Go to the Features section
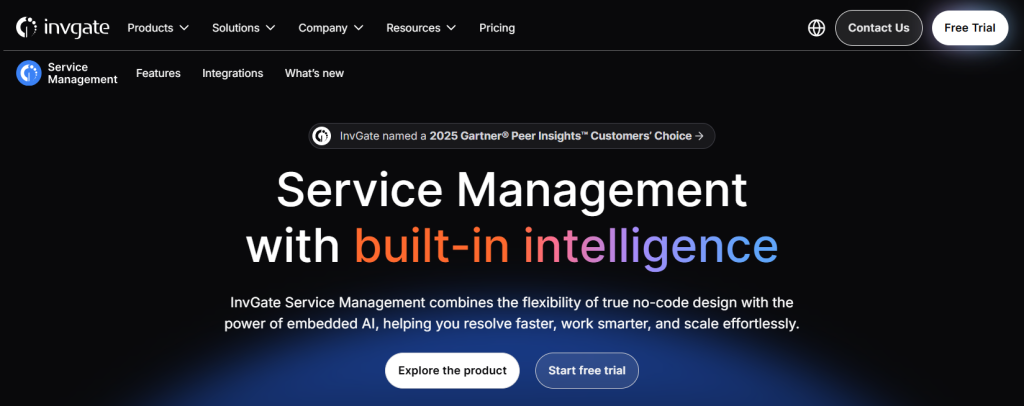 click(158, 73)
